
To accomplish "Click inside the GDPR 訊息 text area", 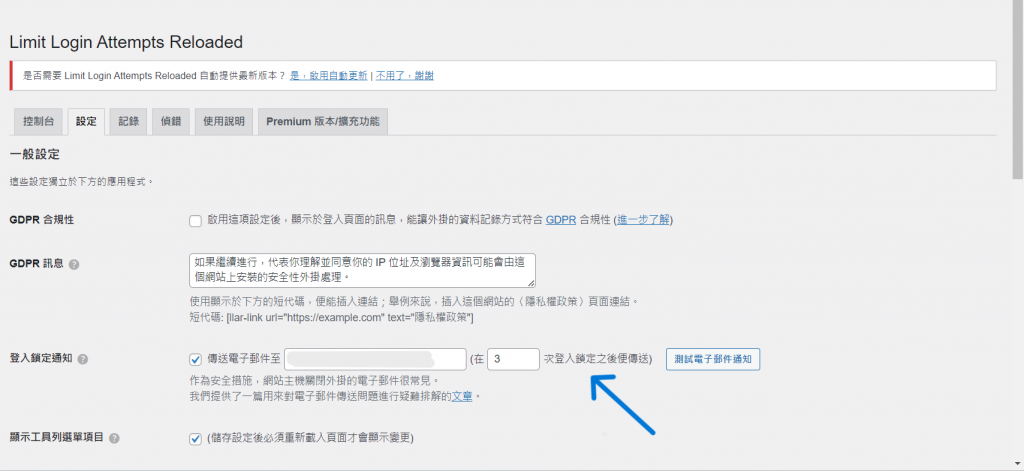I will coord(362,270).
